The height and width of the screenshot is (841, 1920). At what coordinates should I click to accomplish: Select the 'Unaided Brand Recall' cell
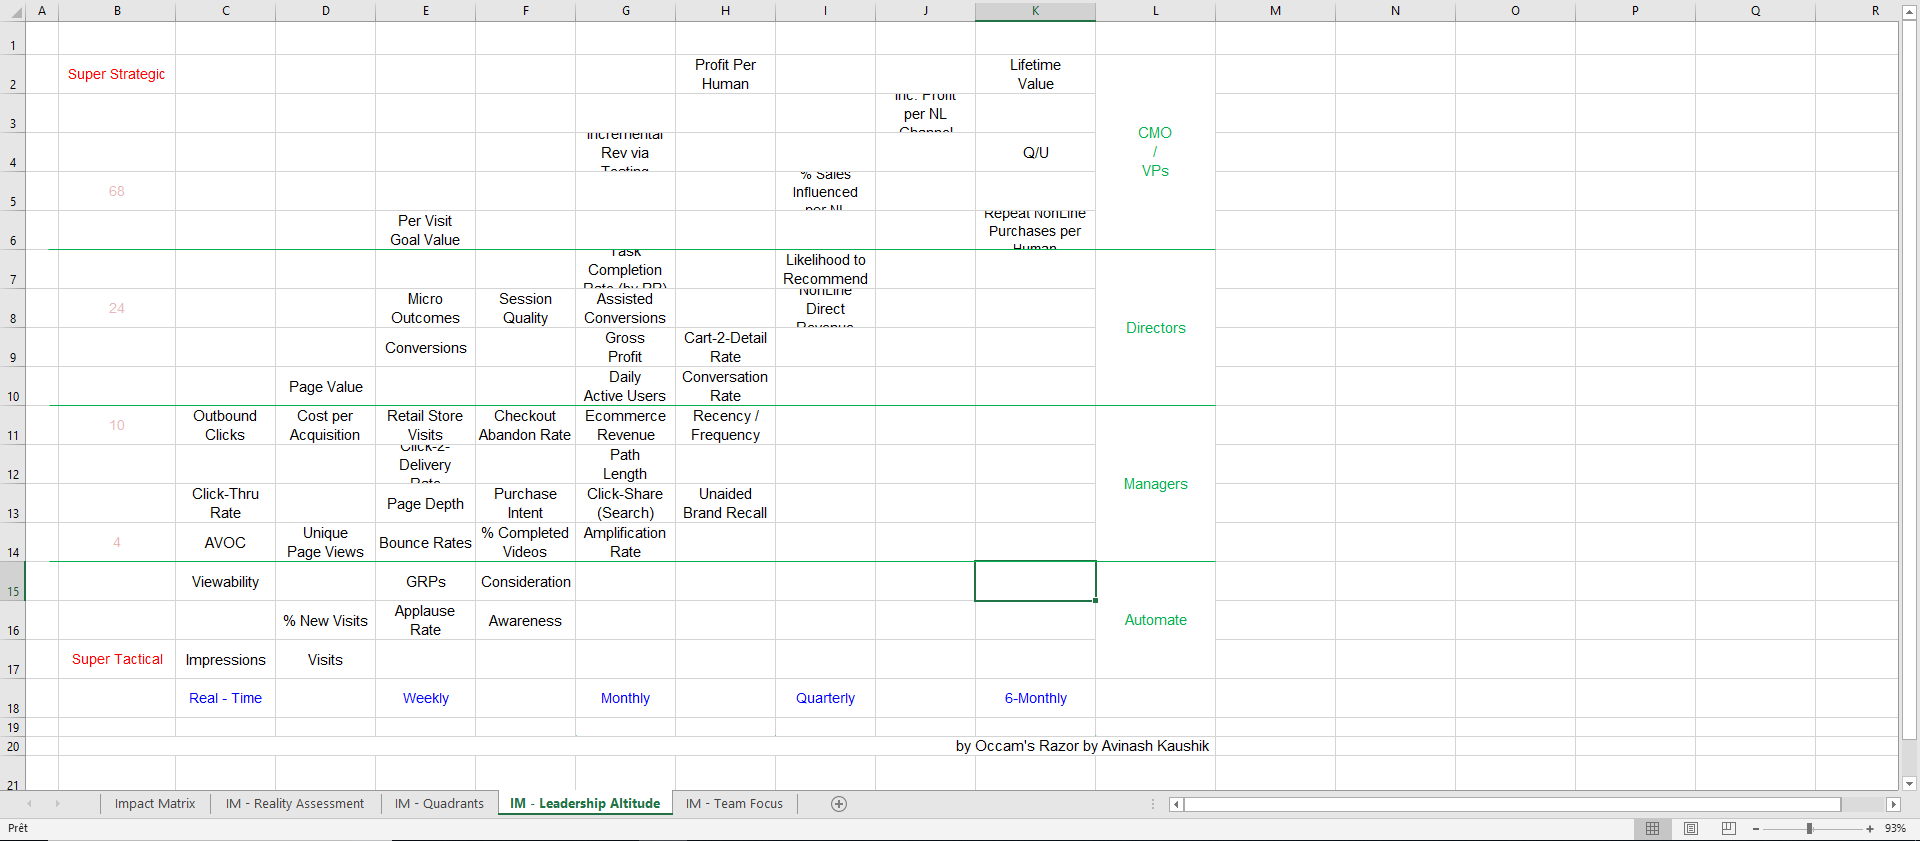point(725,503)
